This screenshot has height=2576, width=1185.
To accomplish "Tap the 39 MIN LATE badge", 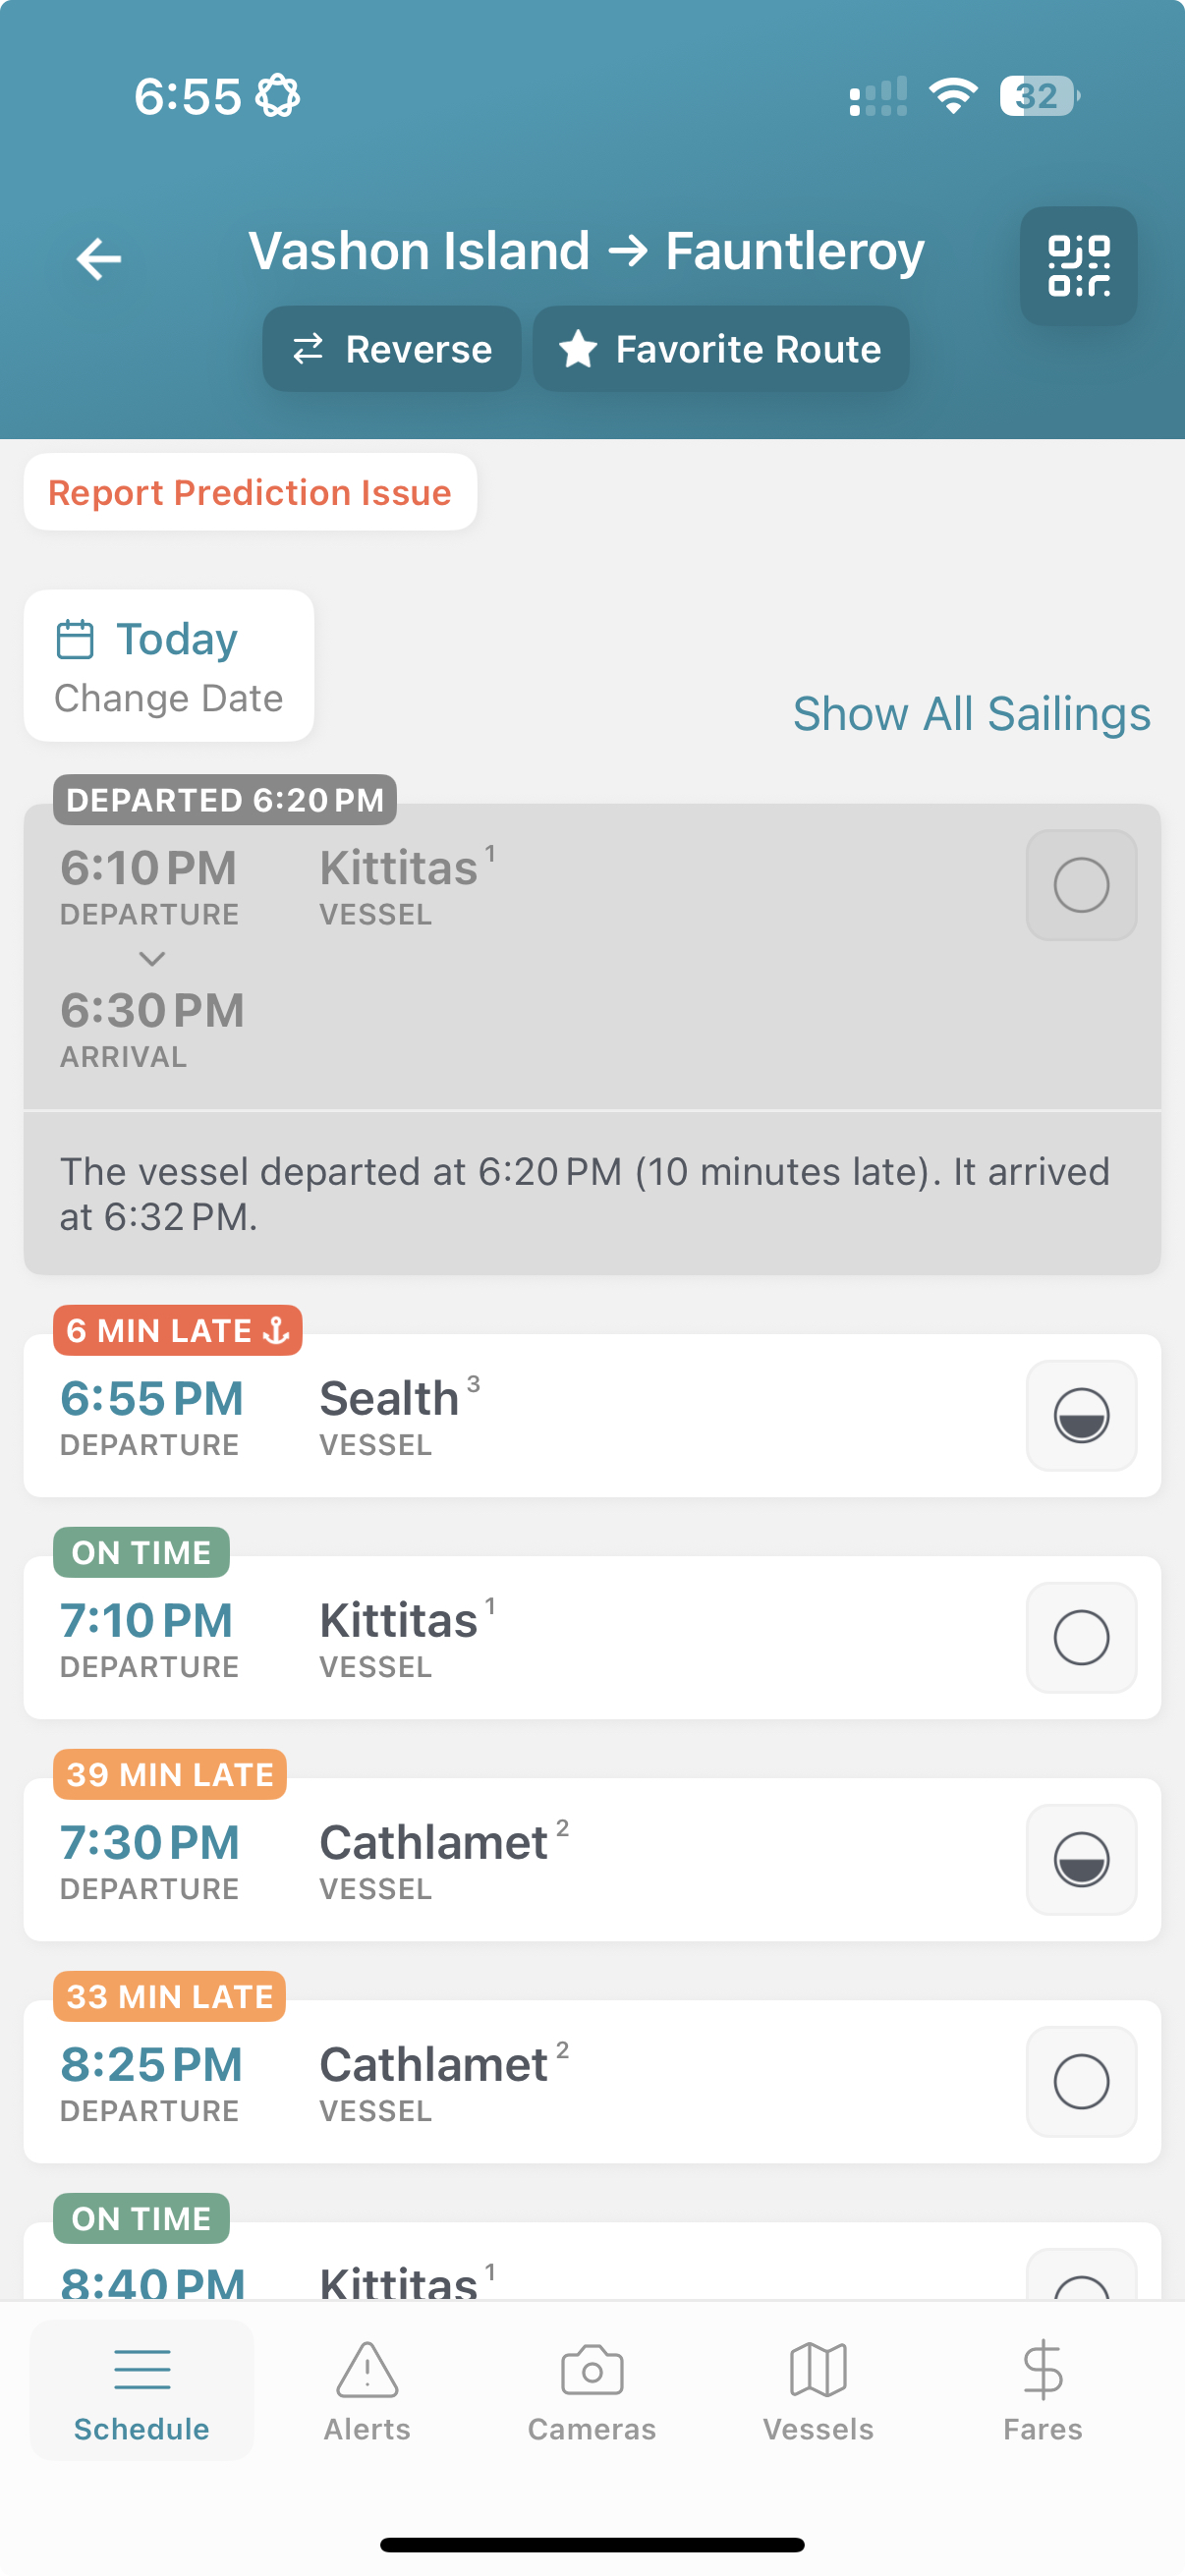I will (x=170, y=1774).
